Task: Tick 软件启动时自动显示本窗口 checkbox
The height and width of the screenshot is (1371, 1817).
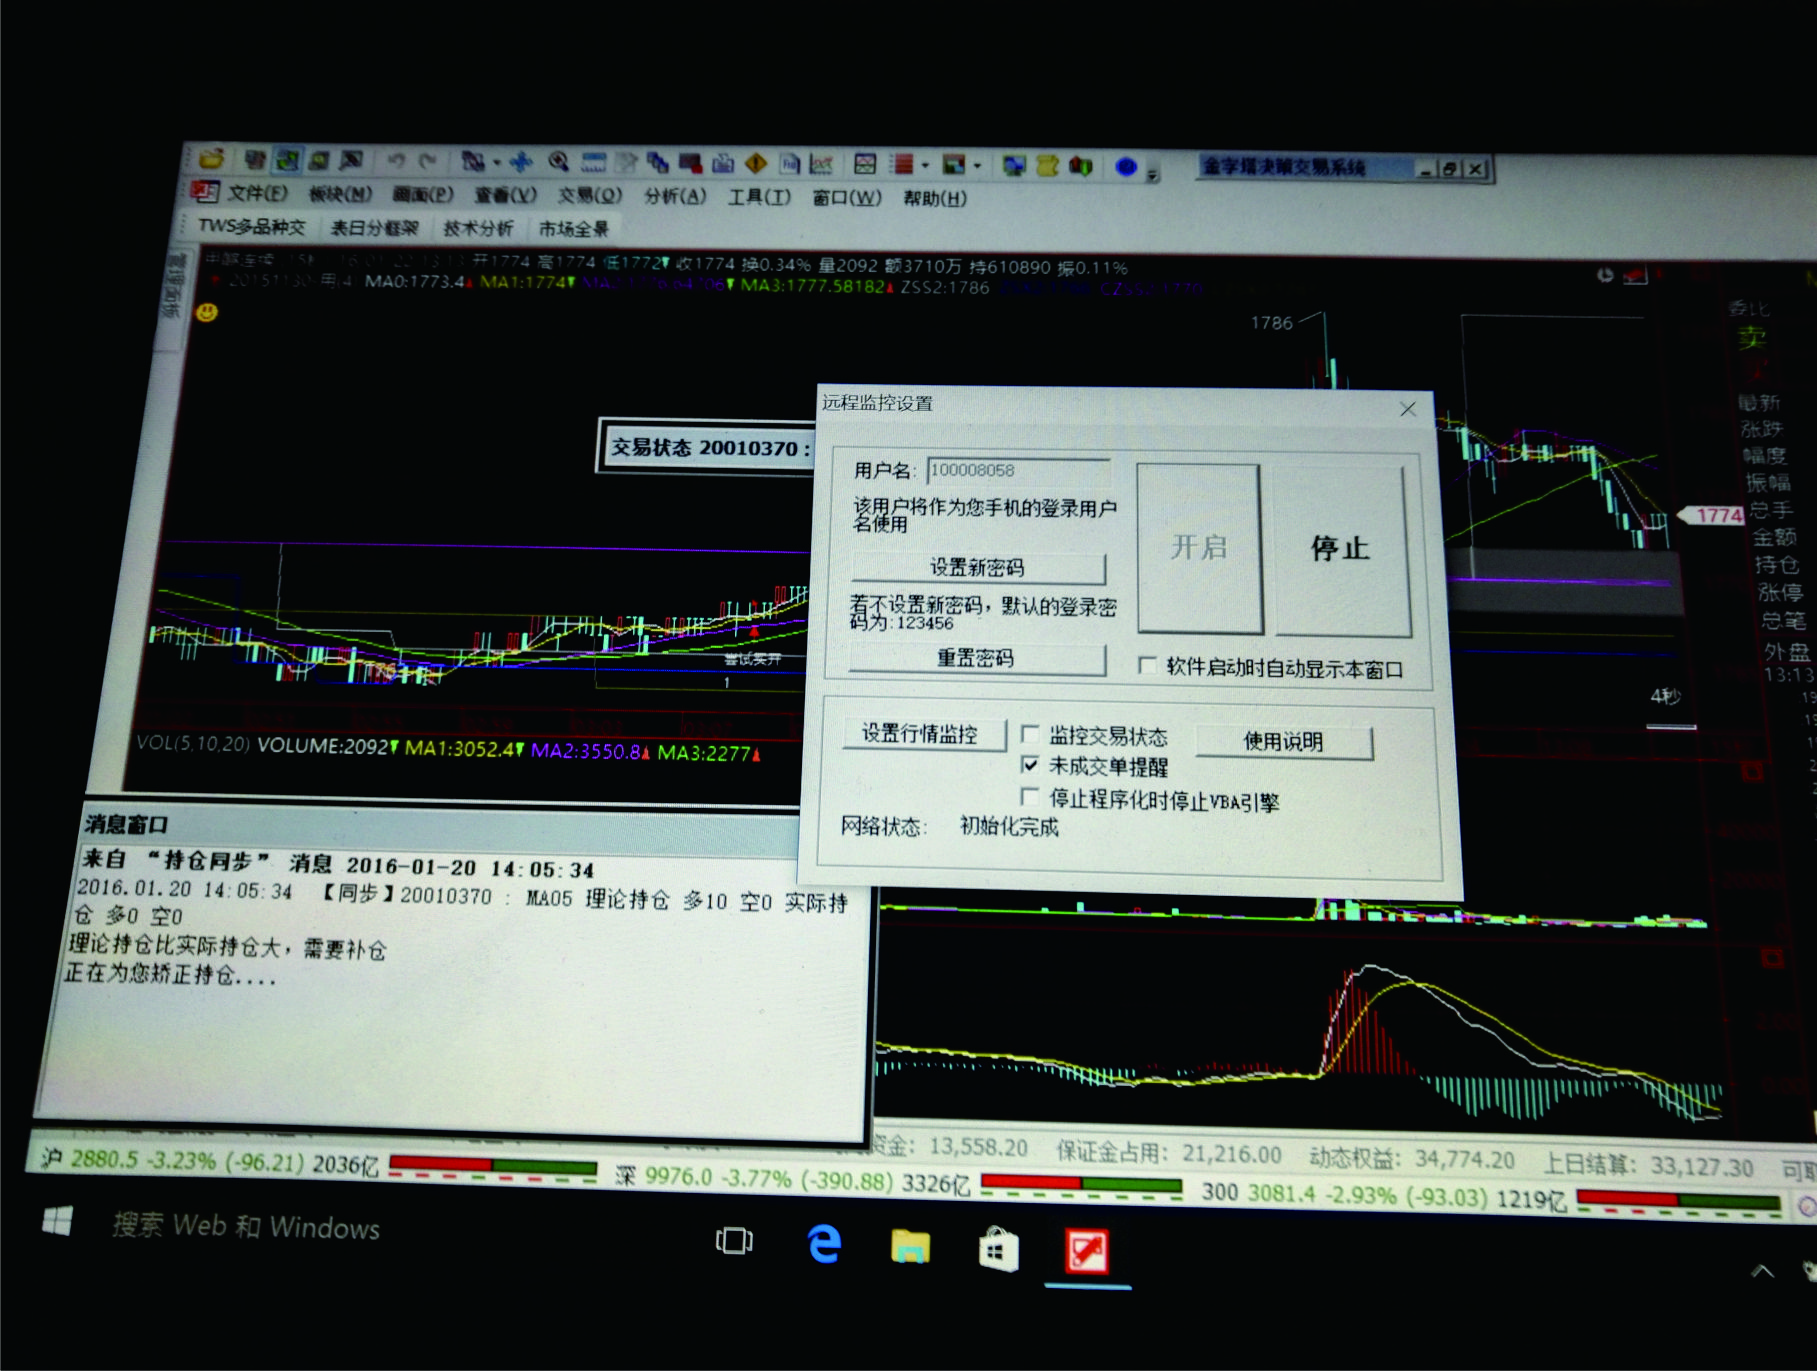Action: 1148,666
